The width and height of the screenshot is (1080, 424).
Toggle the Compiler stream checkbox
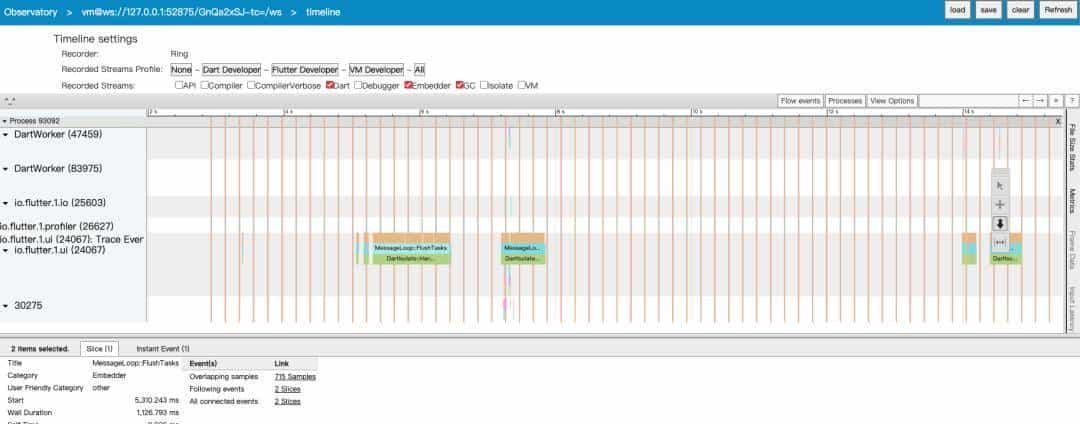[x=205, y=85]
